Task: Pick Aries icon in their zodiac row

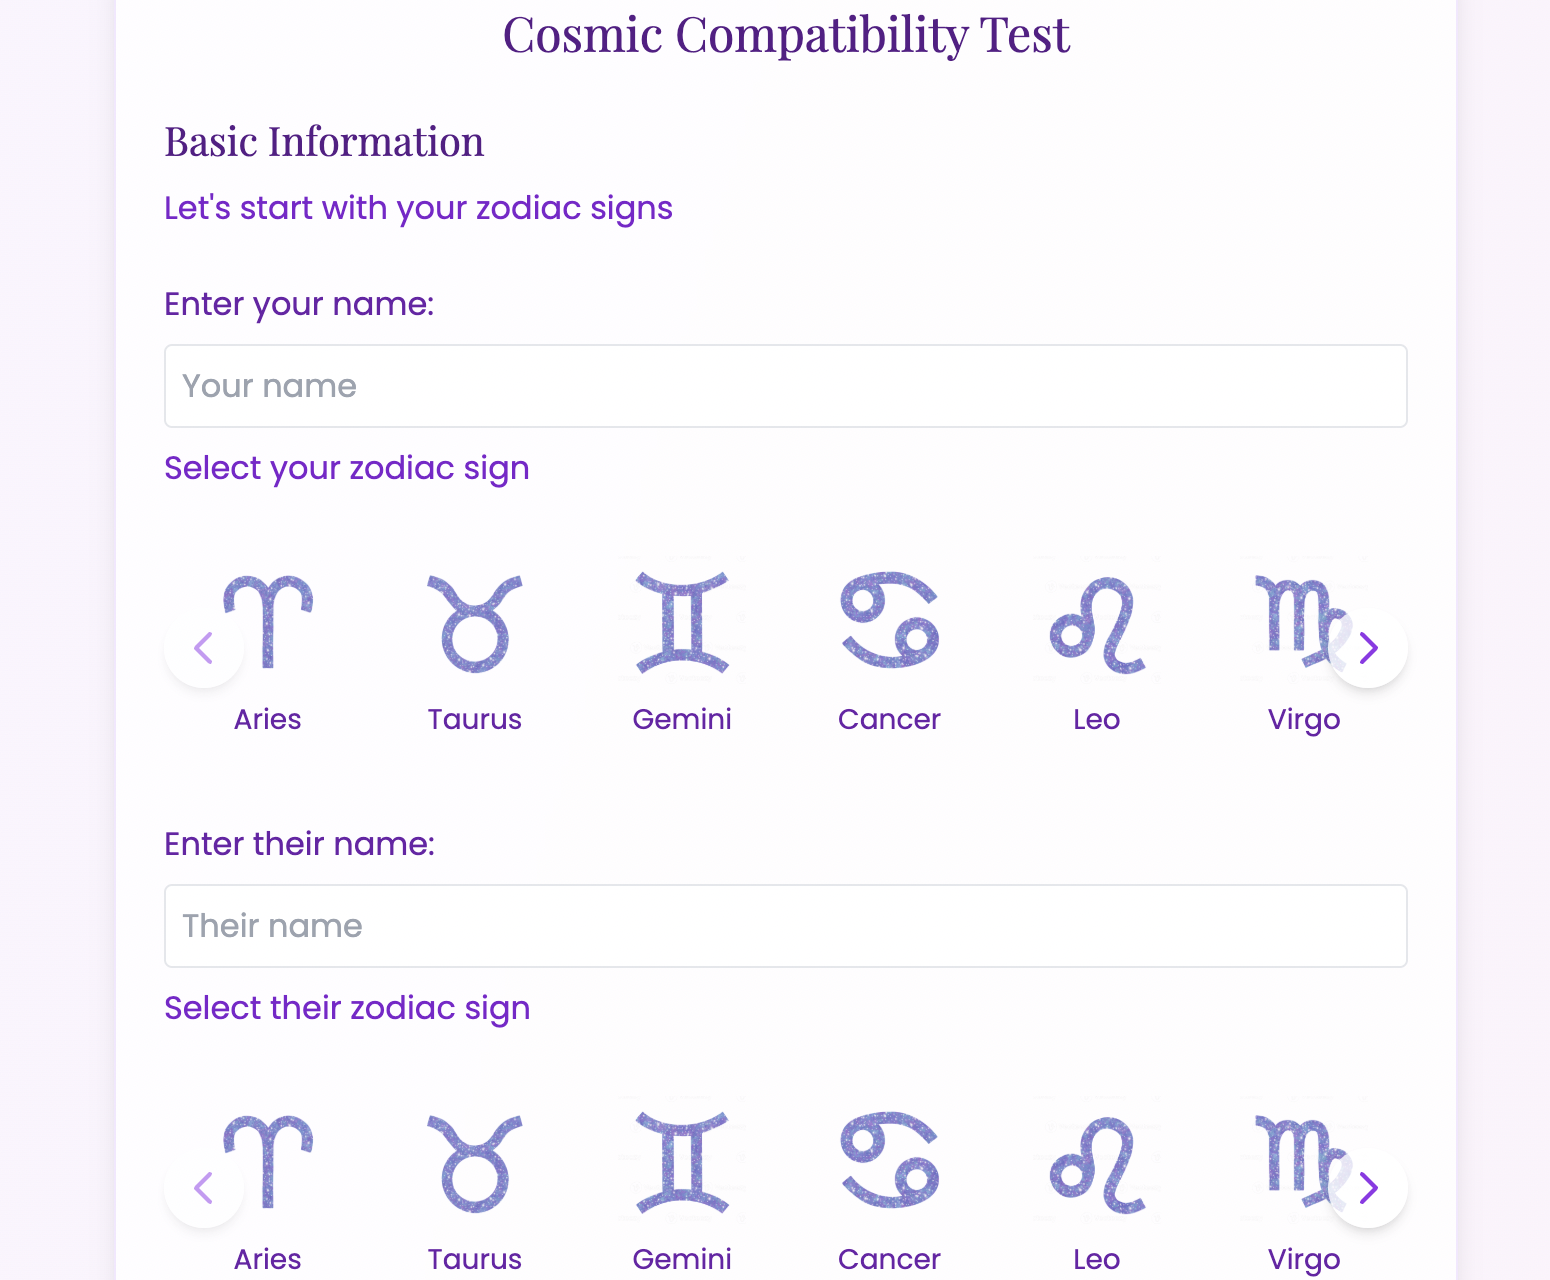Action: pos(267,1162)
